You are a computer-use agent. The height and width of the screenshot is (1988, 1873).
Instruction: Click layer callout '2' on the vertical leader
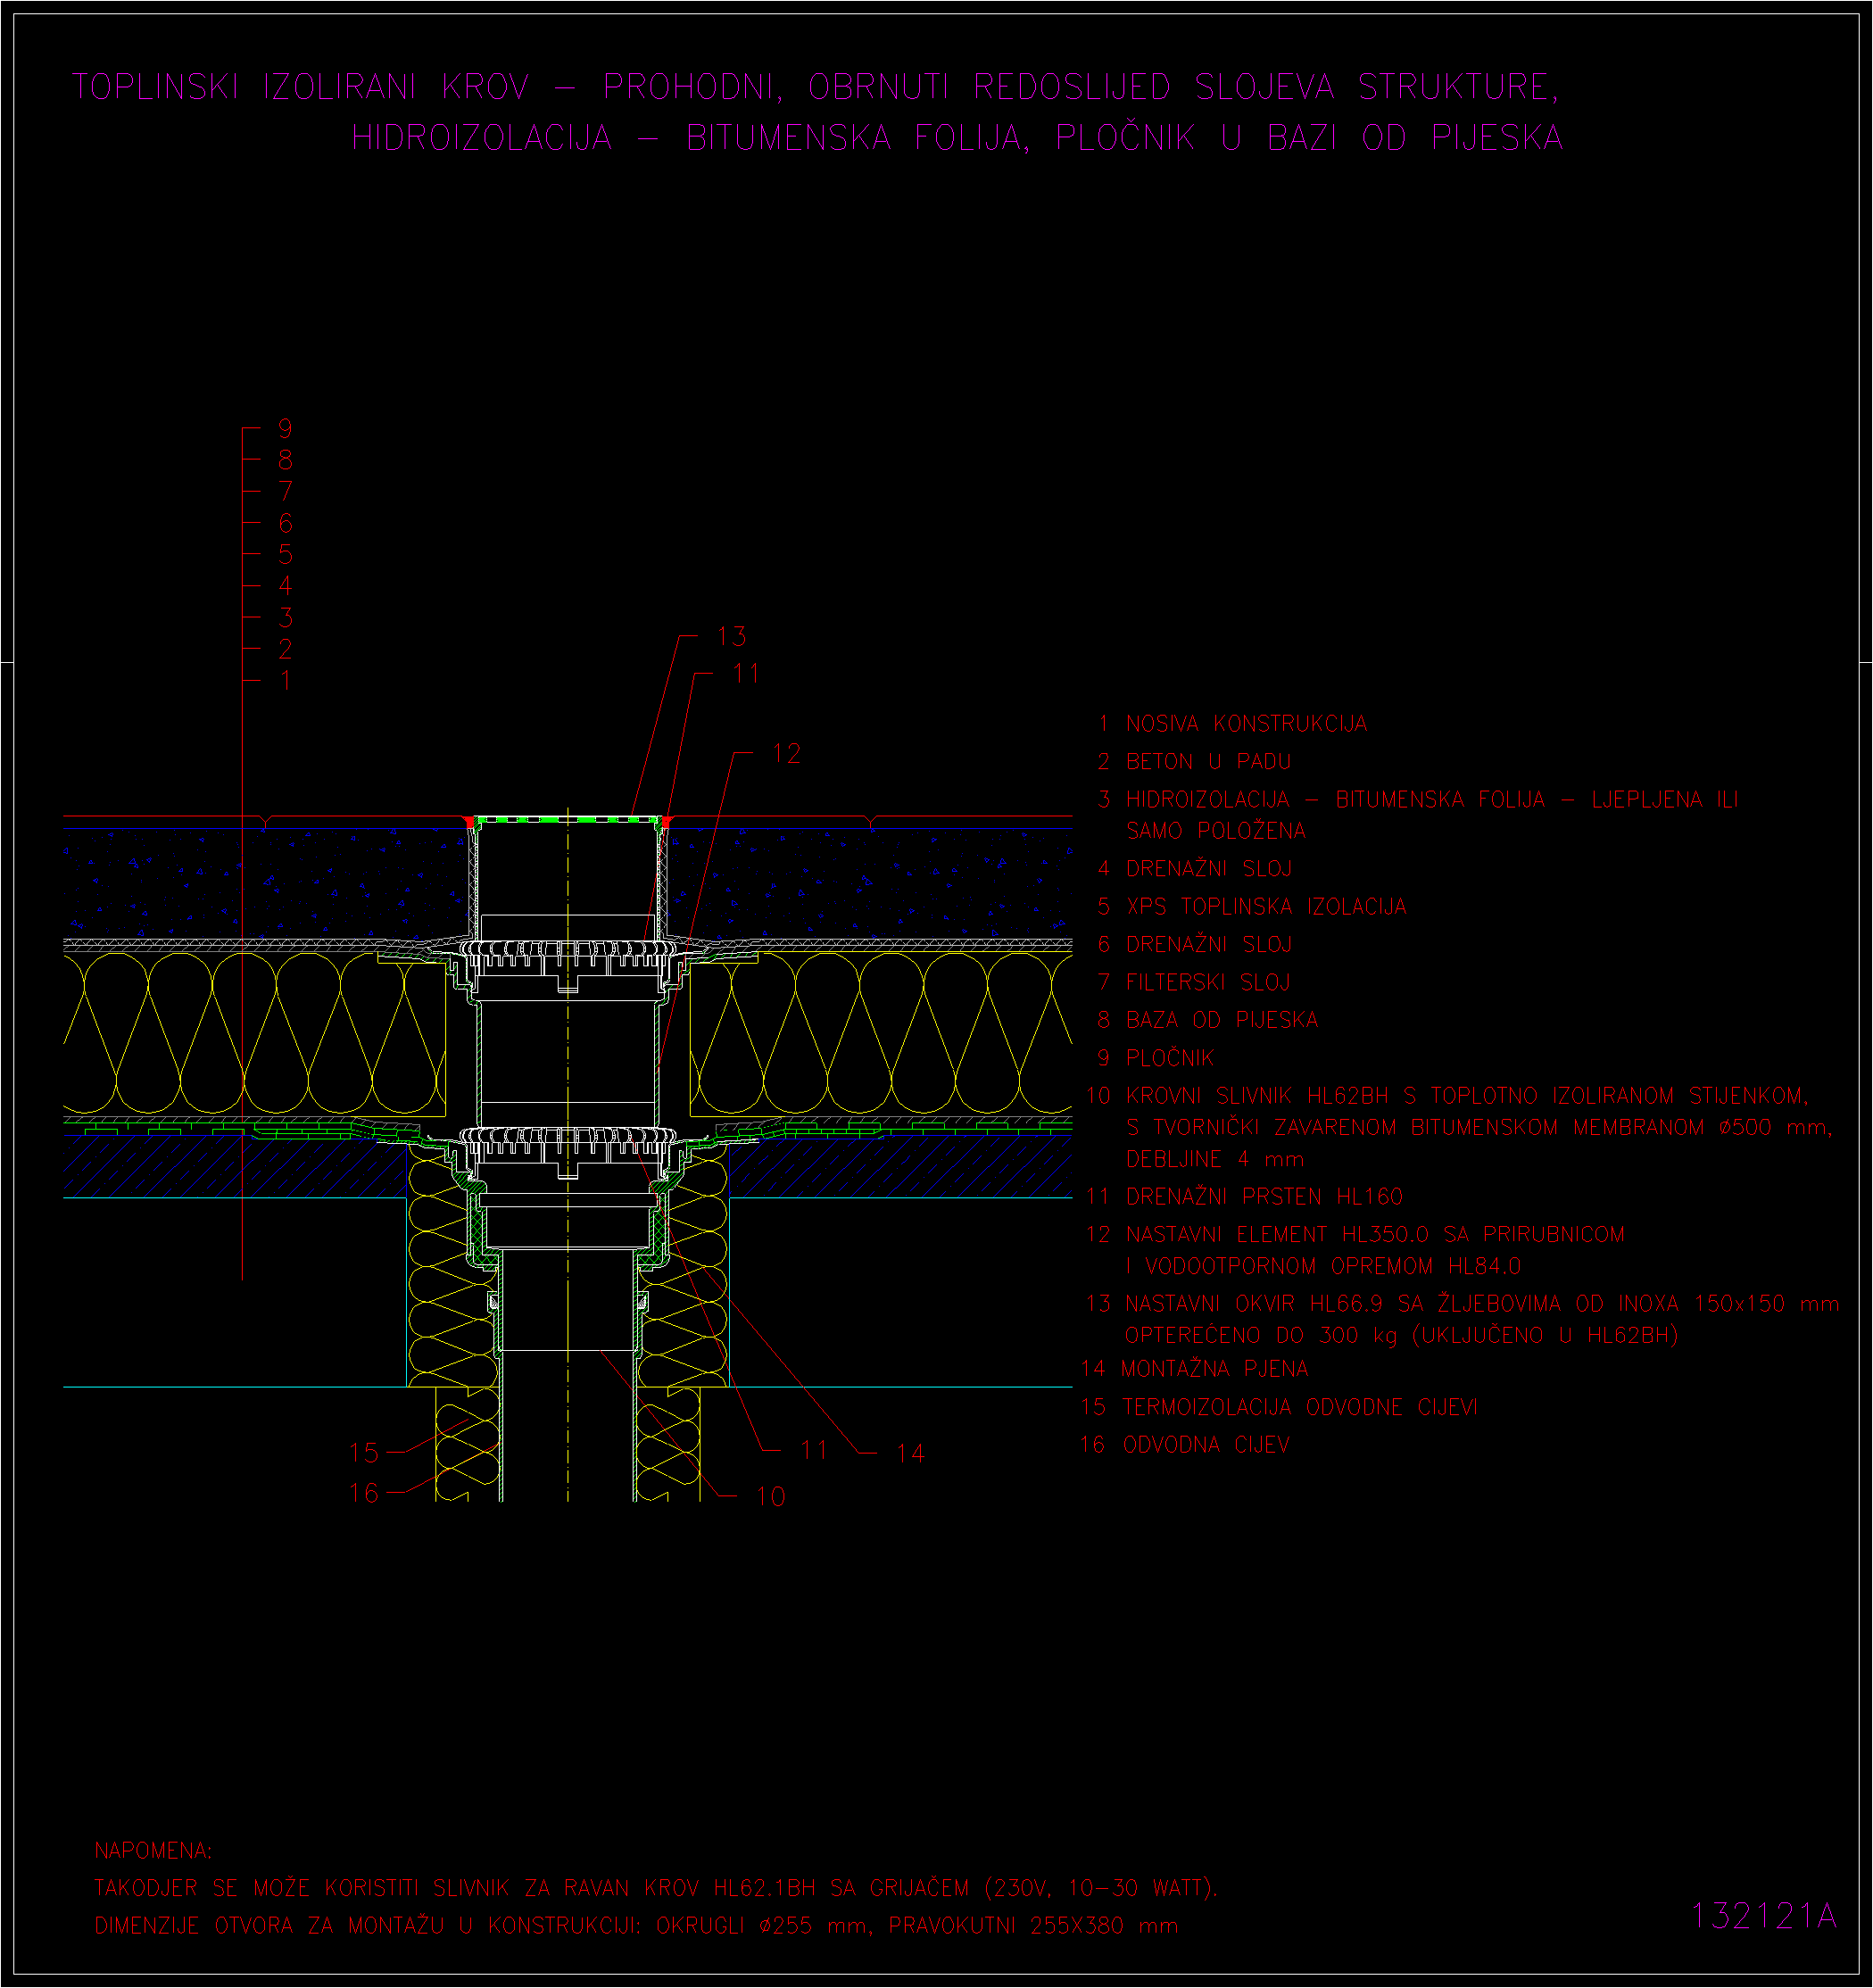pyautogui.click(x=286, y=649)
